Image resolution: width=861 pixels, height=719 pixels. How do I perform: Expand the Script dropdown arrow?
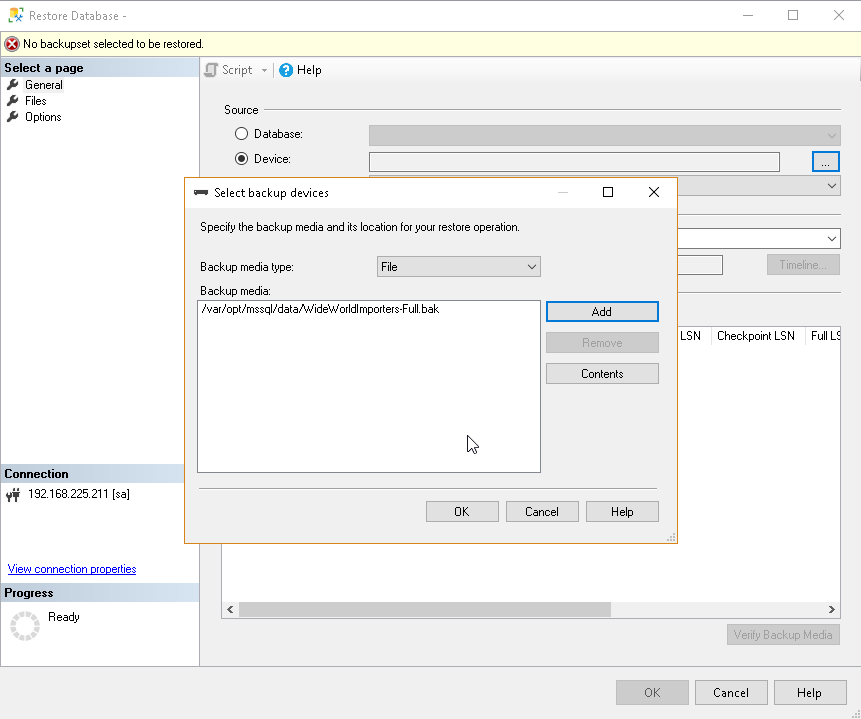(264, 70)
